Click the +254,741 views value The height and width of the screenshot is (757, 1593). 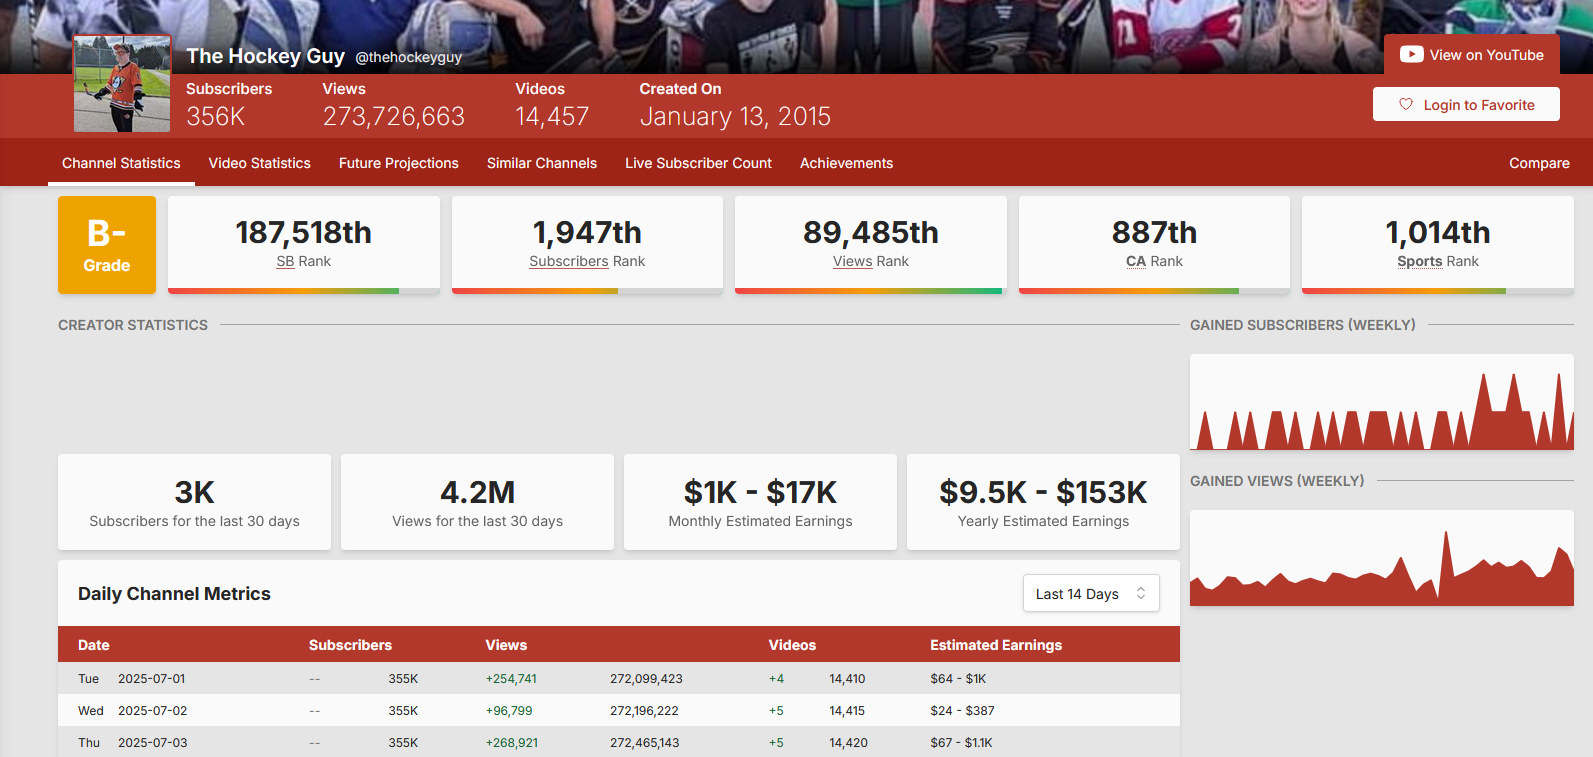pos(511,678)
